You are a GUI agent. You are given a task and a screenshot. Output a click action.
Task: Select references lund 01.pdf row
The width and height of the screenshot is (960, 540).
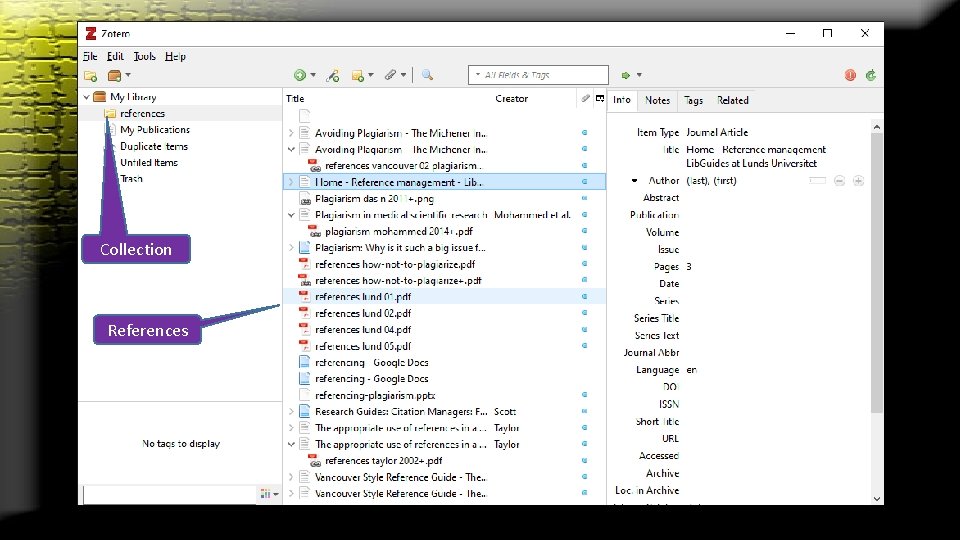pyautogui.click(x=444, y=296)
